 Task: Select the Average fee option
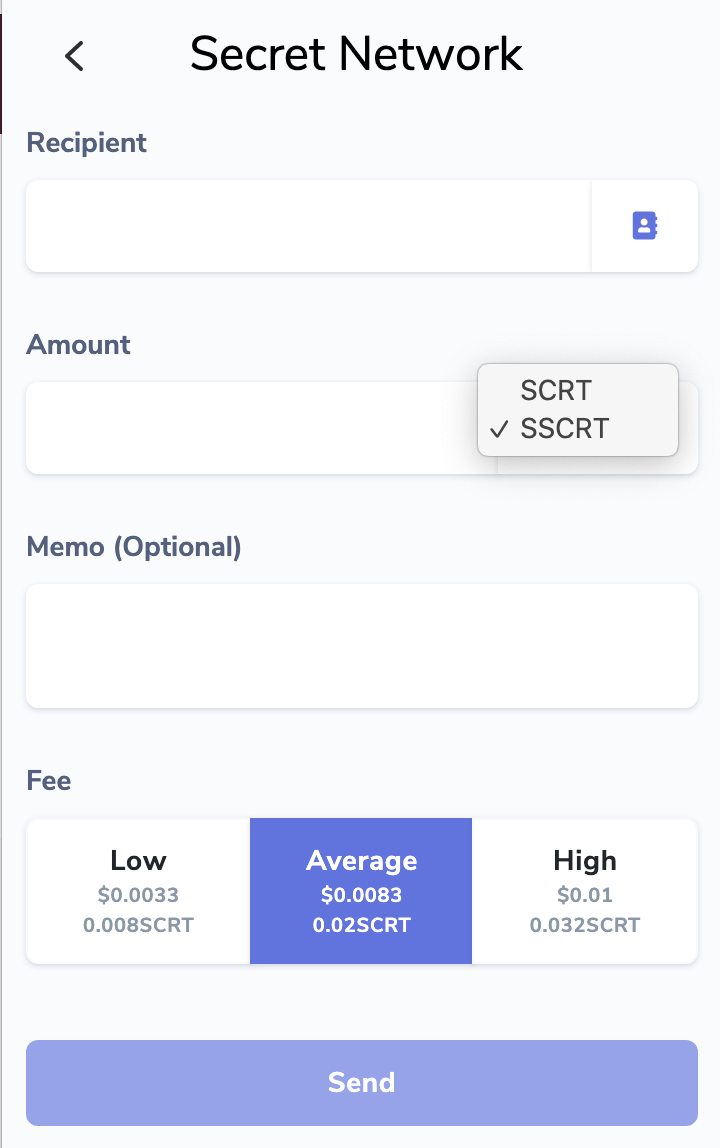point(361,890)
